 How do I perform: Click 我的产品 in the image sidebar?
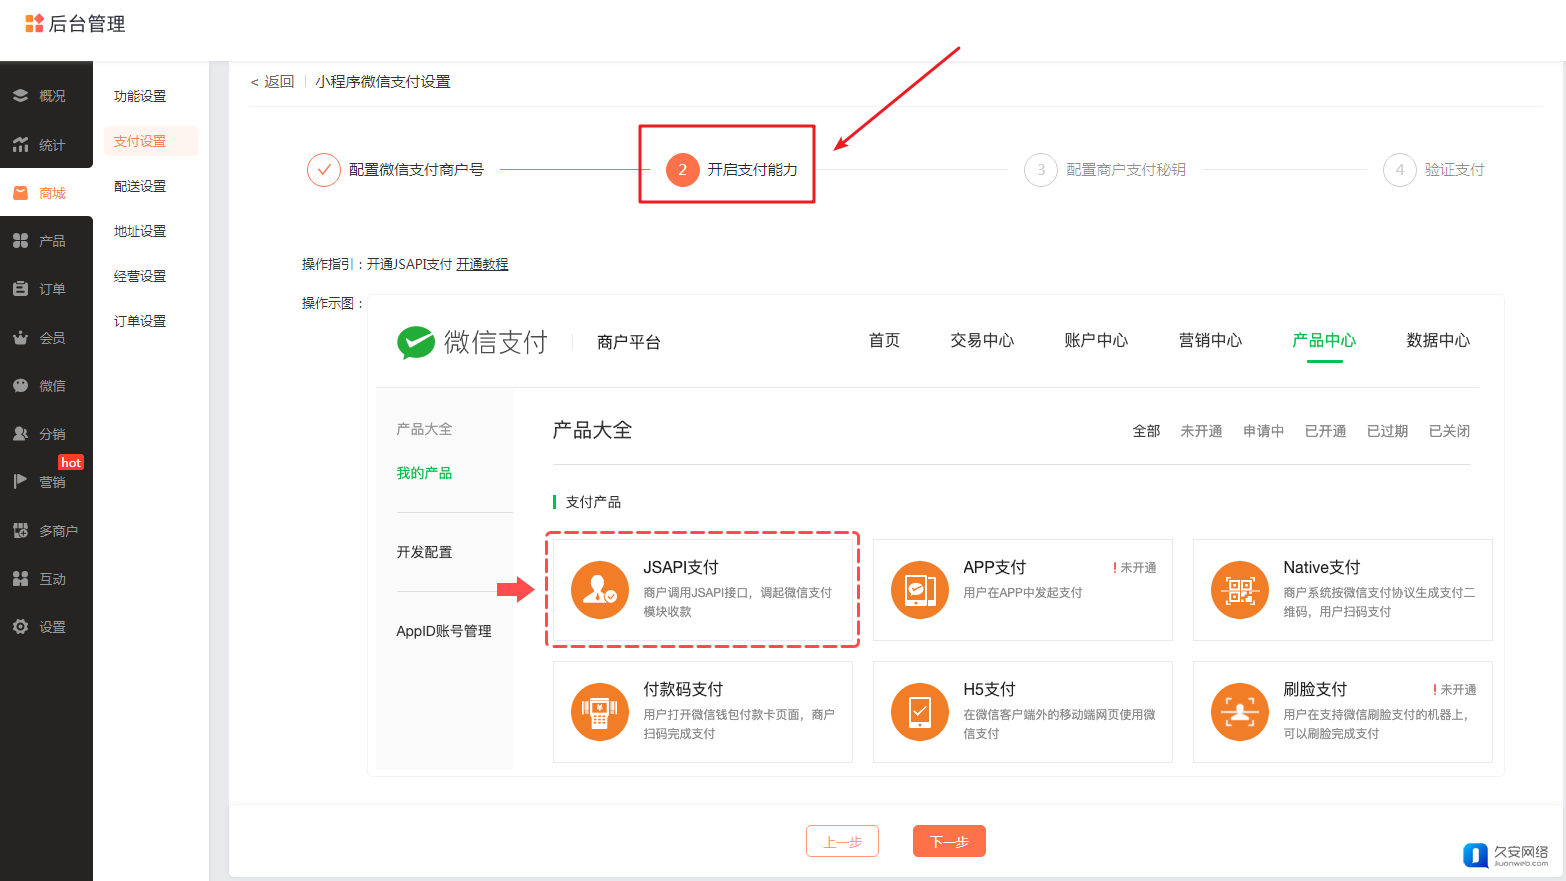click(424, 473)
